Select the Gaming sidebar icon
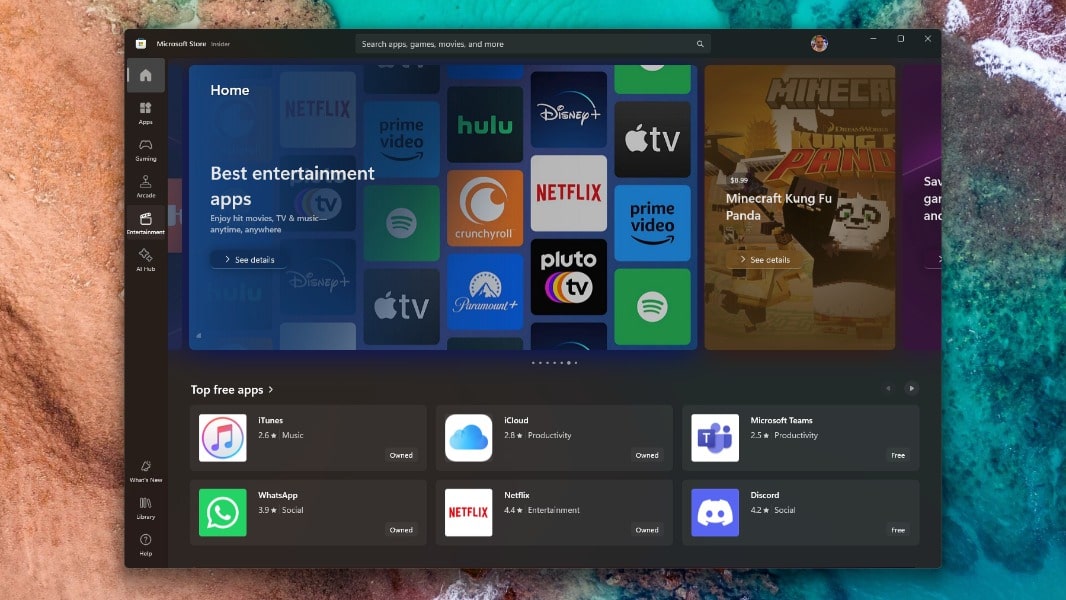The height and width of the screenshot is (600, 1066). (x=146, y=149)
